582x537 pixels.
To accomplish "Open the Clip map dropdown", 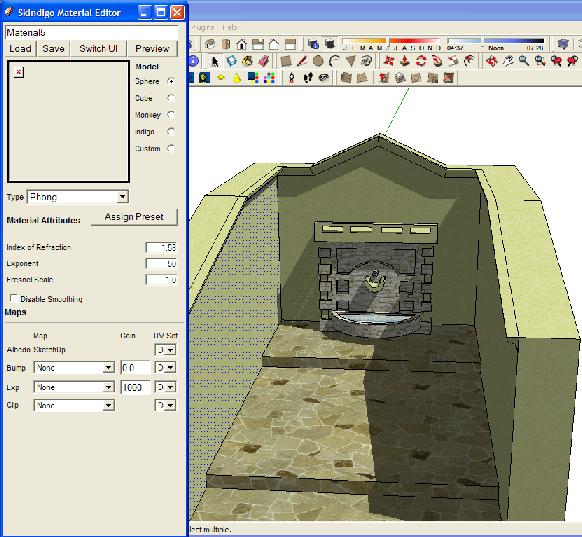I will coord(108,405).
